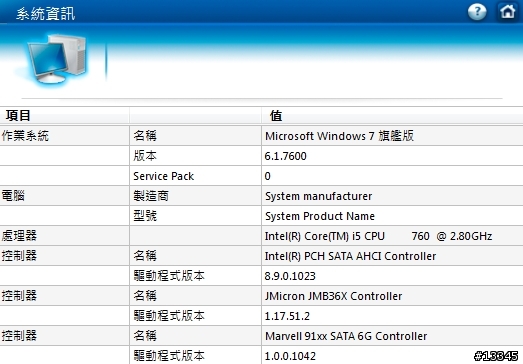
Task: Select the 值 column header
Action: [276, 116]
